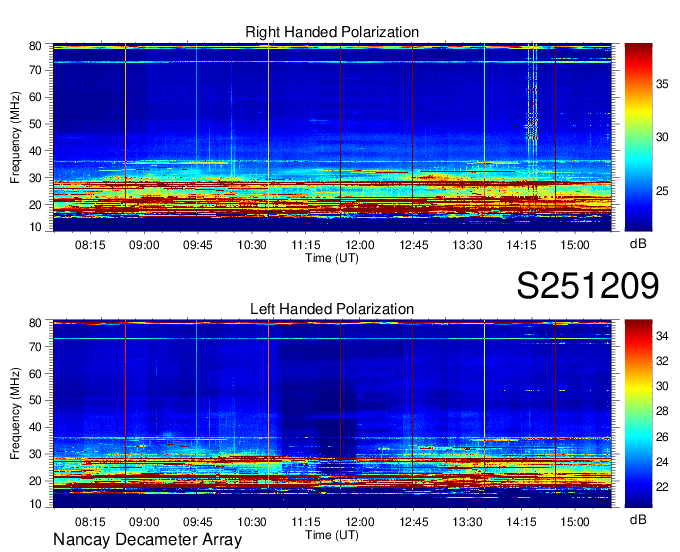Click the Left Handed Polarization dB colorbar
The height and width of the screenshot is (552, 680).
[638, 413]
